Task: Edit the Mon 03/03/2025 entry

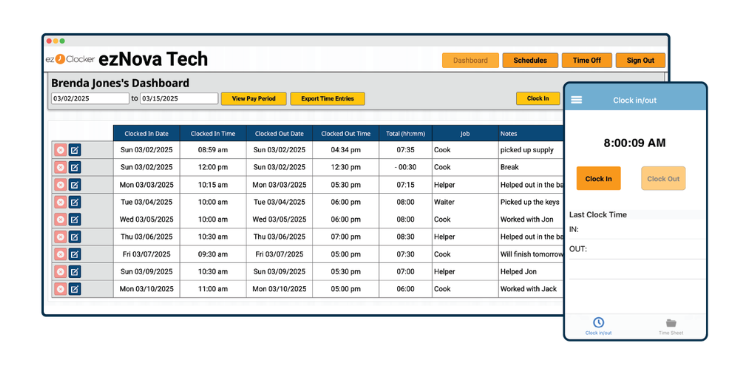Action: click(75, 185)
